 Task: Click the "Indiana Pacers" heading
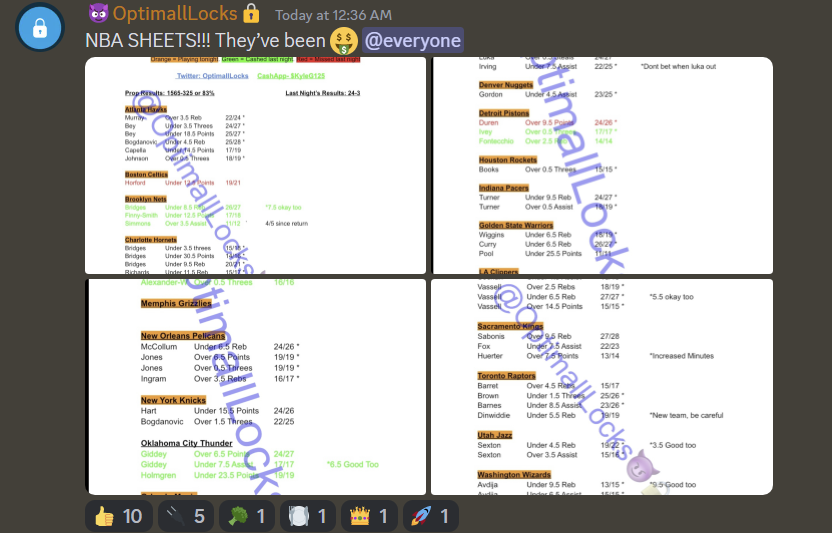tap(504, 187)
